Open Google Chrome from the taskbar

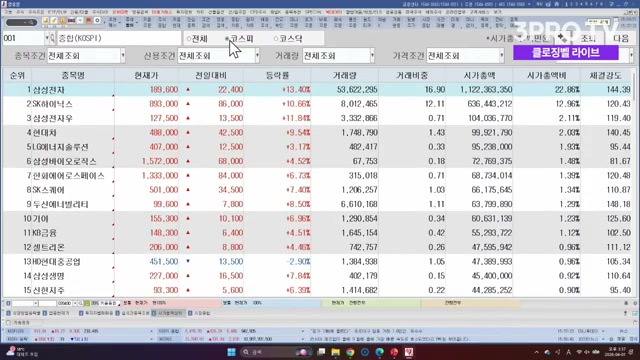pyautogui.click(x=350, y=352)
